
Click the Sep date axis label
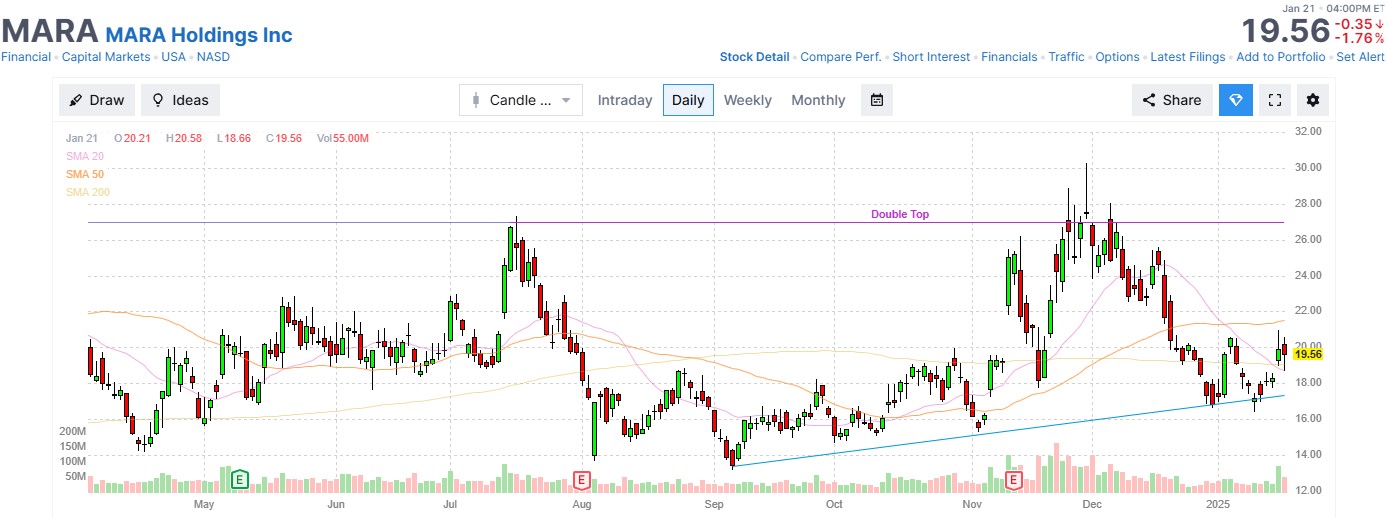point(714,506)
